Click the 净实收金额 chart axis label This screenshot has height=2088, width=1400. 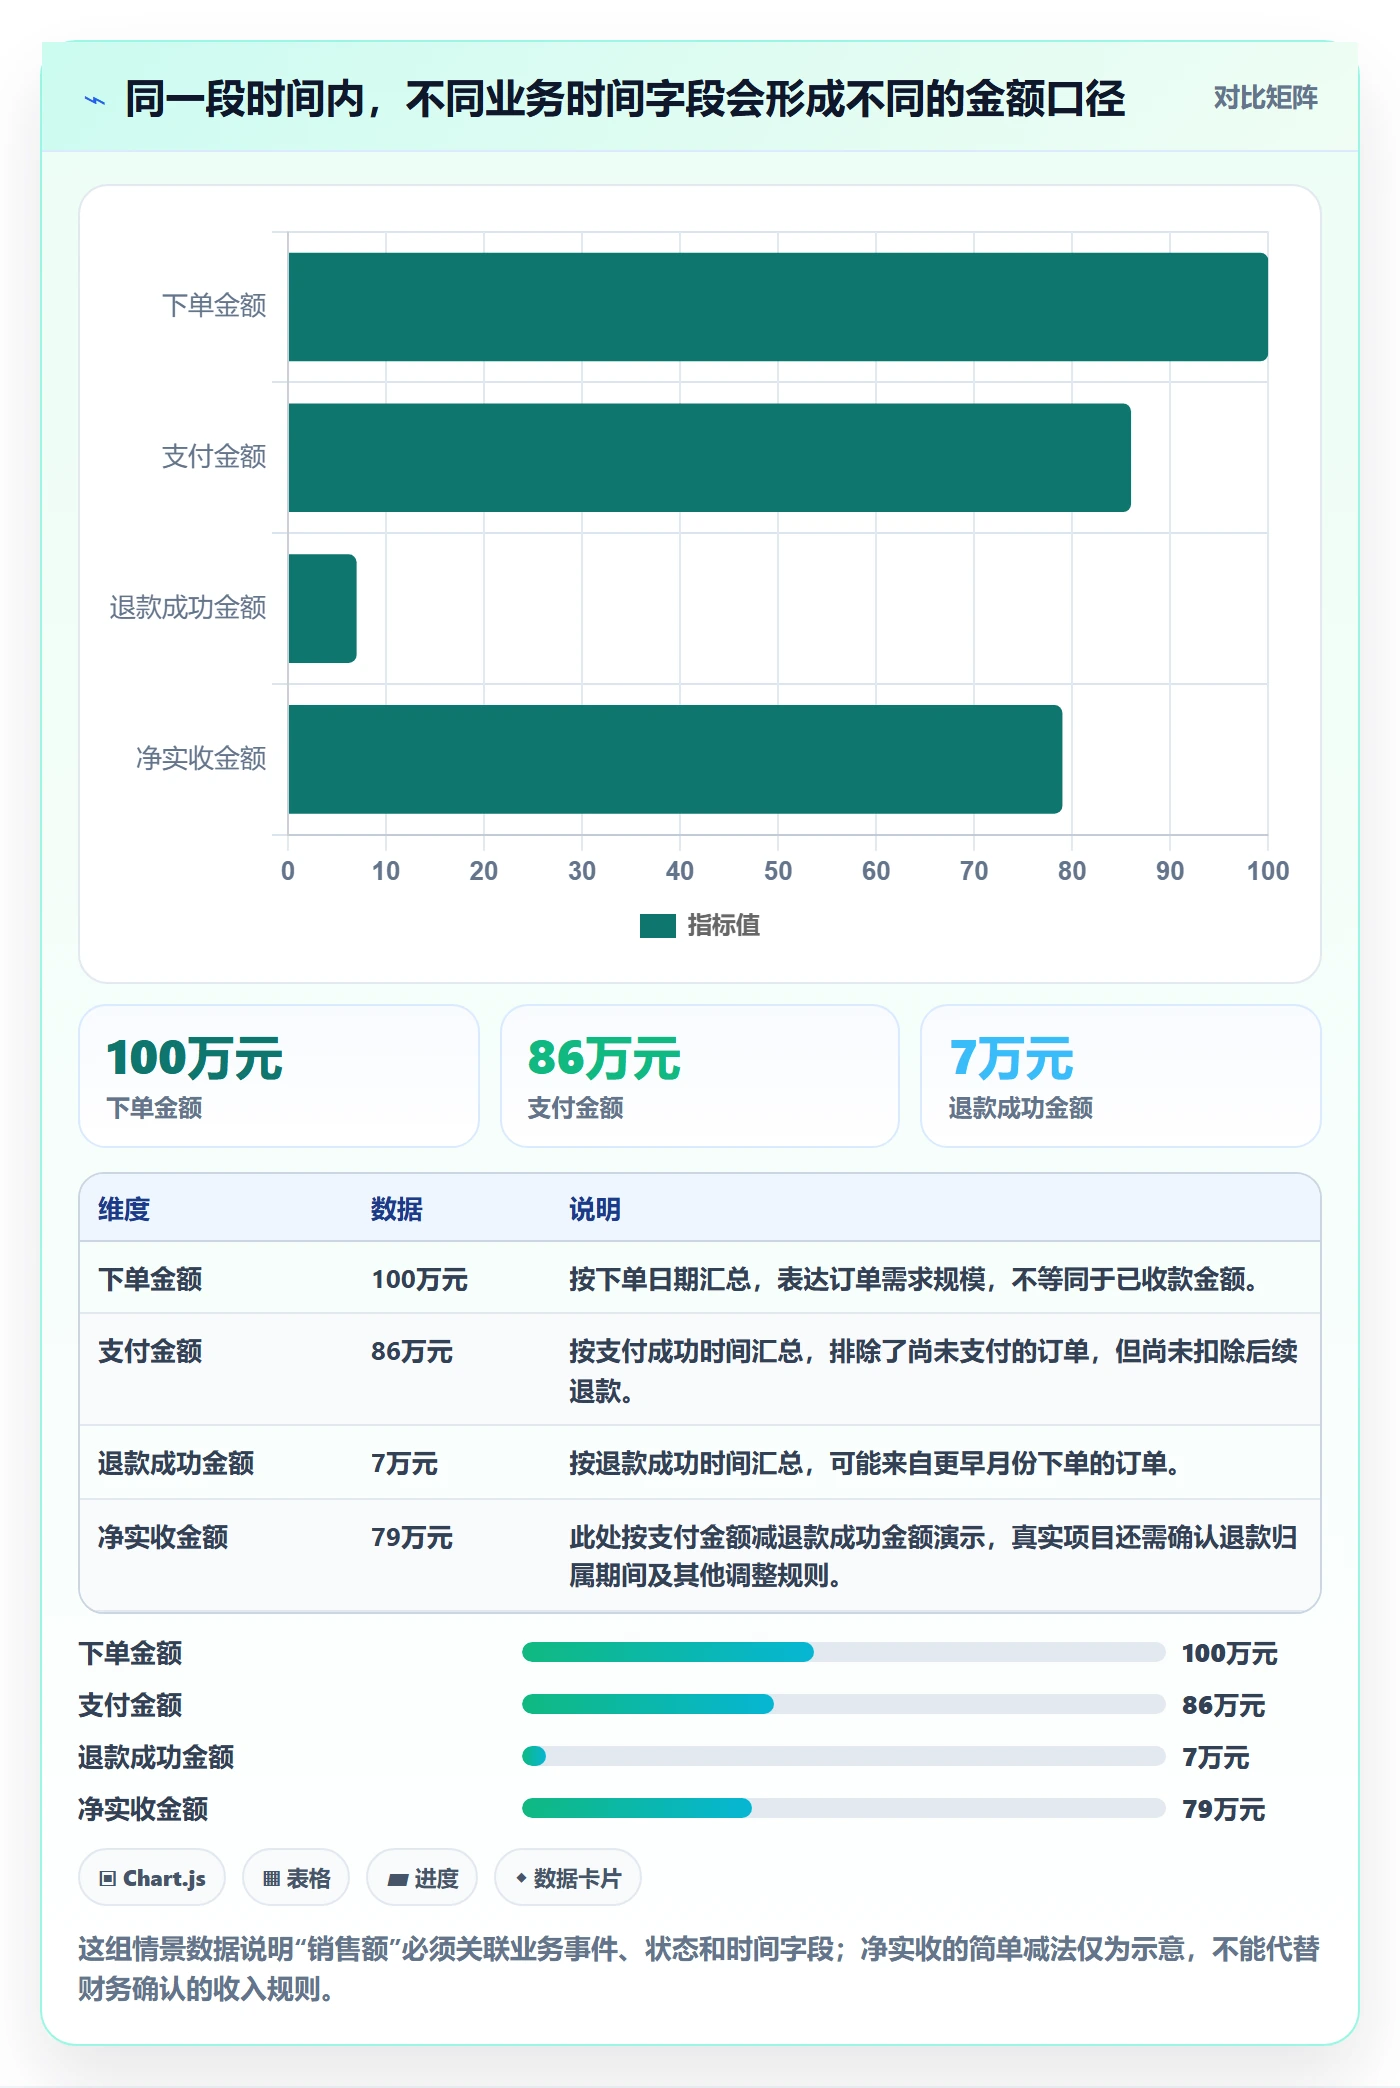coord(201,759)
